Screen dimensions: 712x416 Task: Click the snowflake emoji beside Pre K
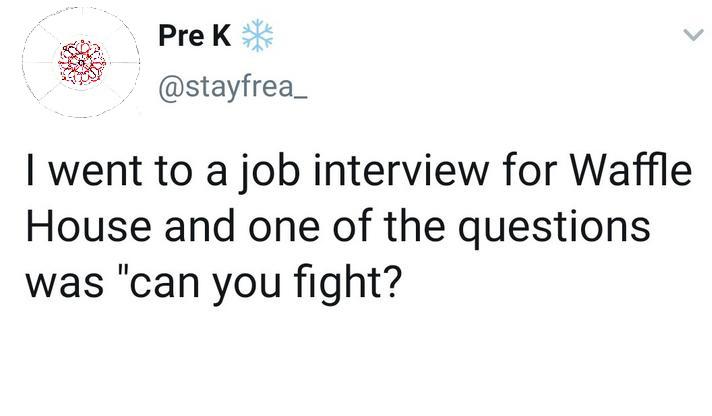pyautogui.click(x=258, y=37)
